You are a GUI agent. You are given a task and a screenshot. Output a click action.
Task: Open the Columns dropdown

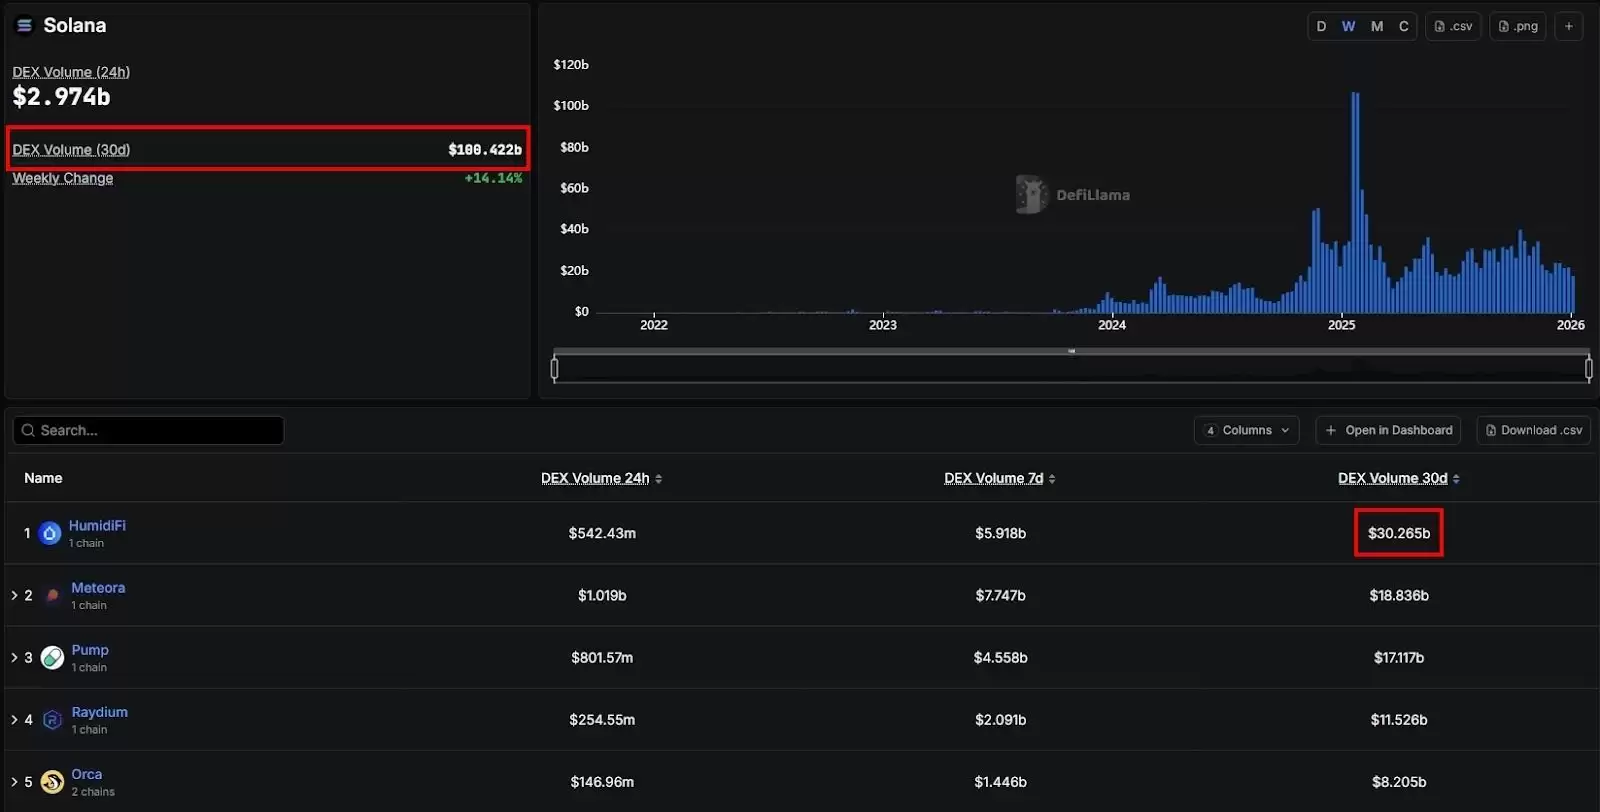pos(1247,431)
